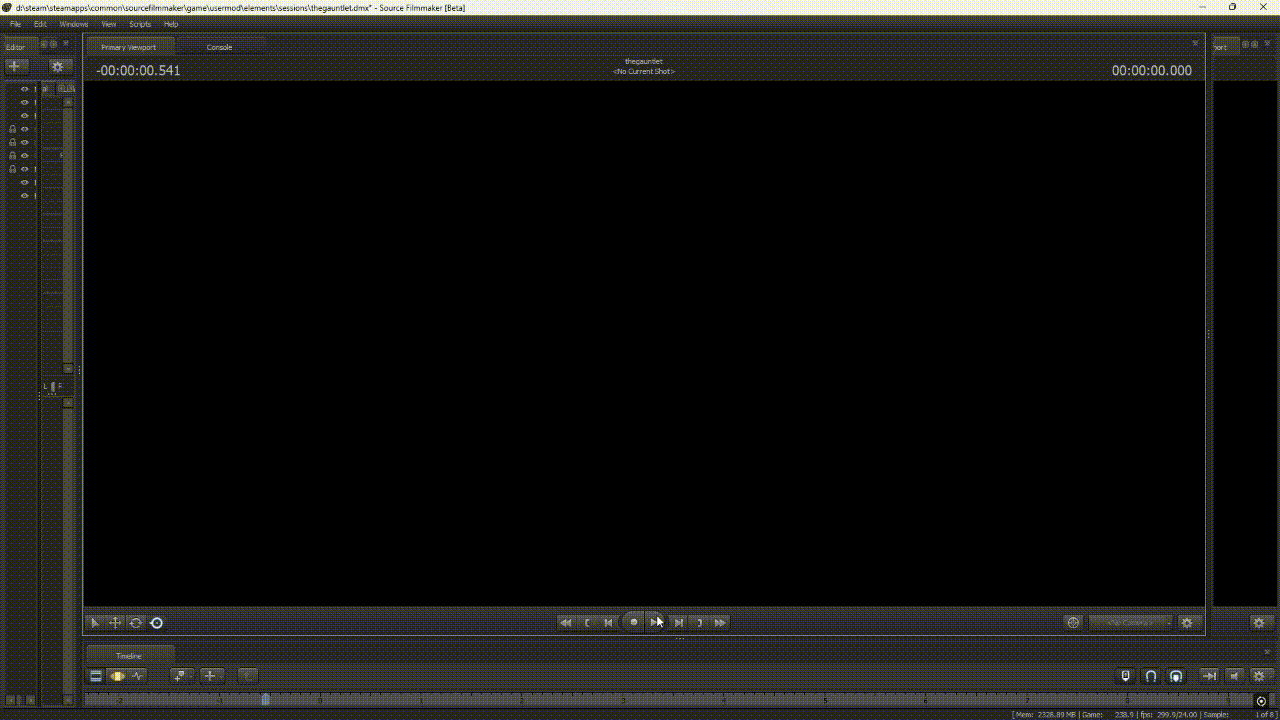Click the dimmed button after timeline plus dropdown
Viewport: 1280px width, 720px height.
pyautogui.click(x=247, y=676)
